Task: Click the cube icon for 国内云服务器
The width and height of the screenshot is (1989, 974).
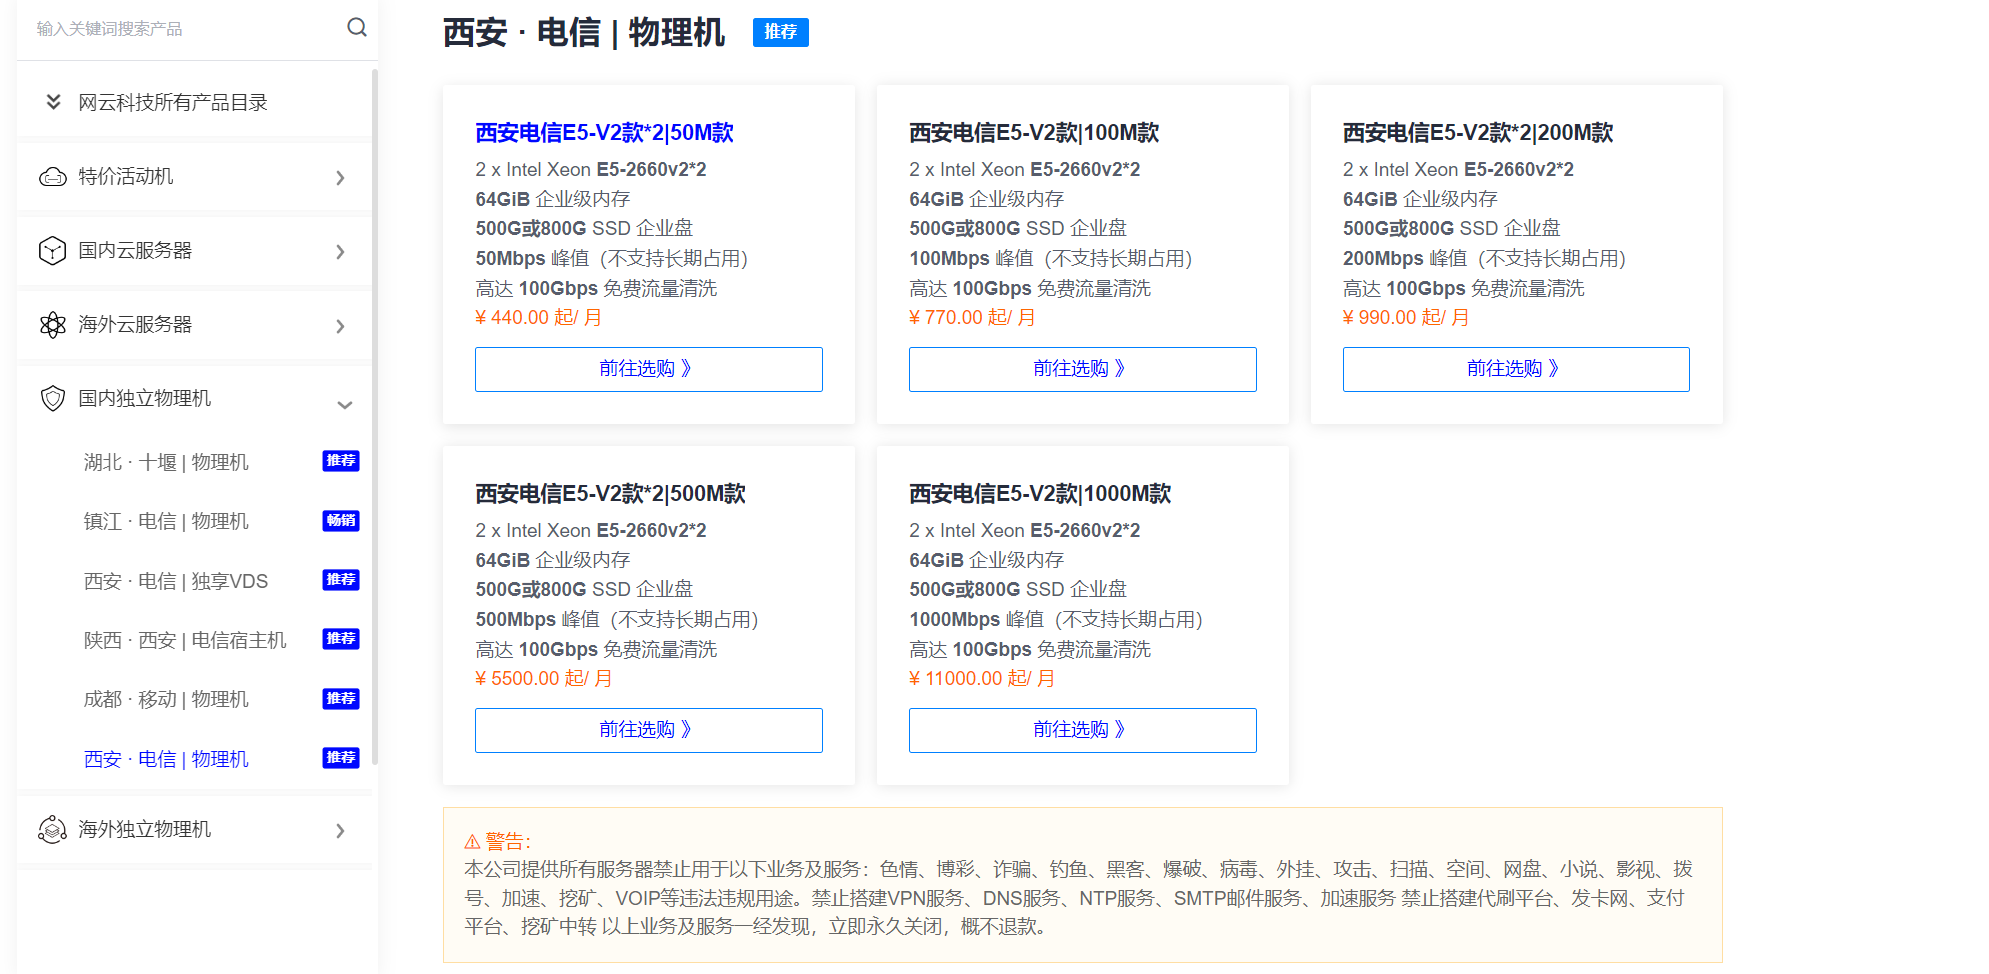Action: [x=52, y=251]
